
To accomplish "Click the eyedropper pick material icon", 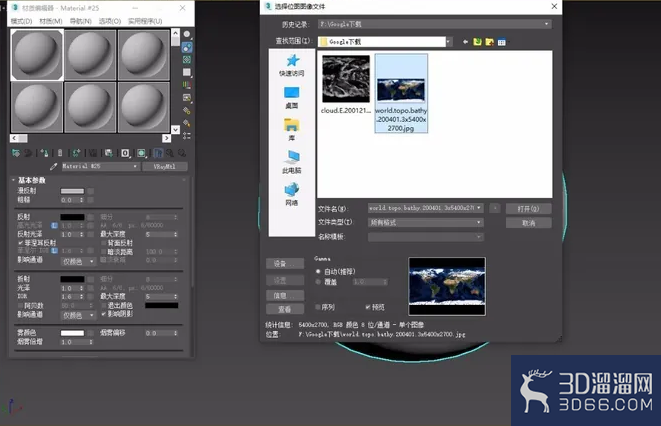I will 54,166.
